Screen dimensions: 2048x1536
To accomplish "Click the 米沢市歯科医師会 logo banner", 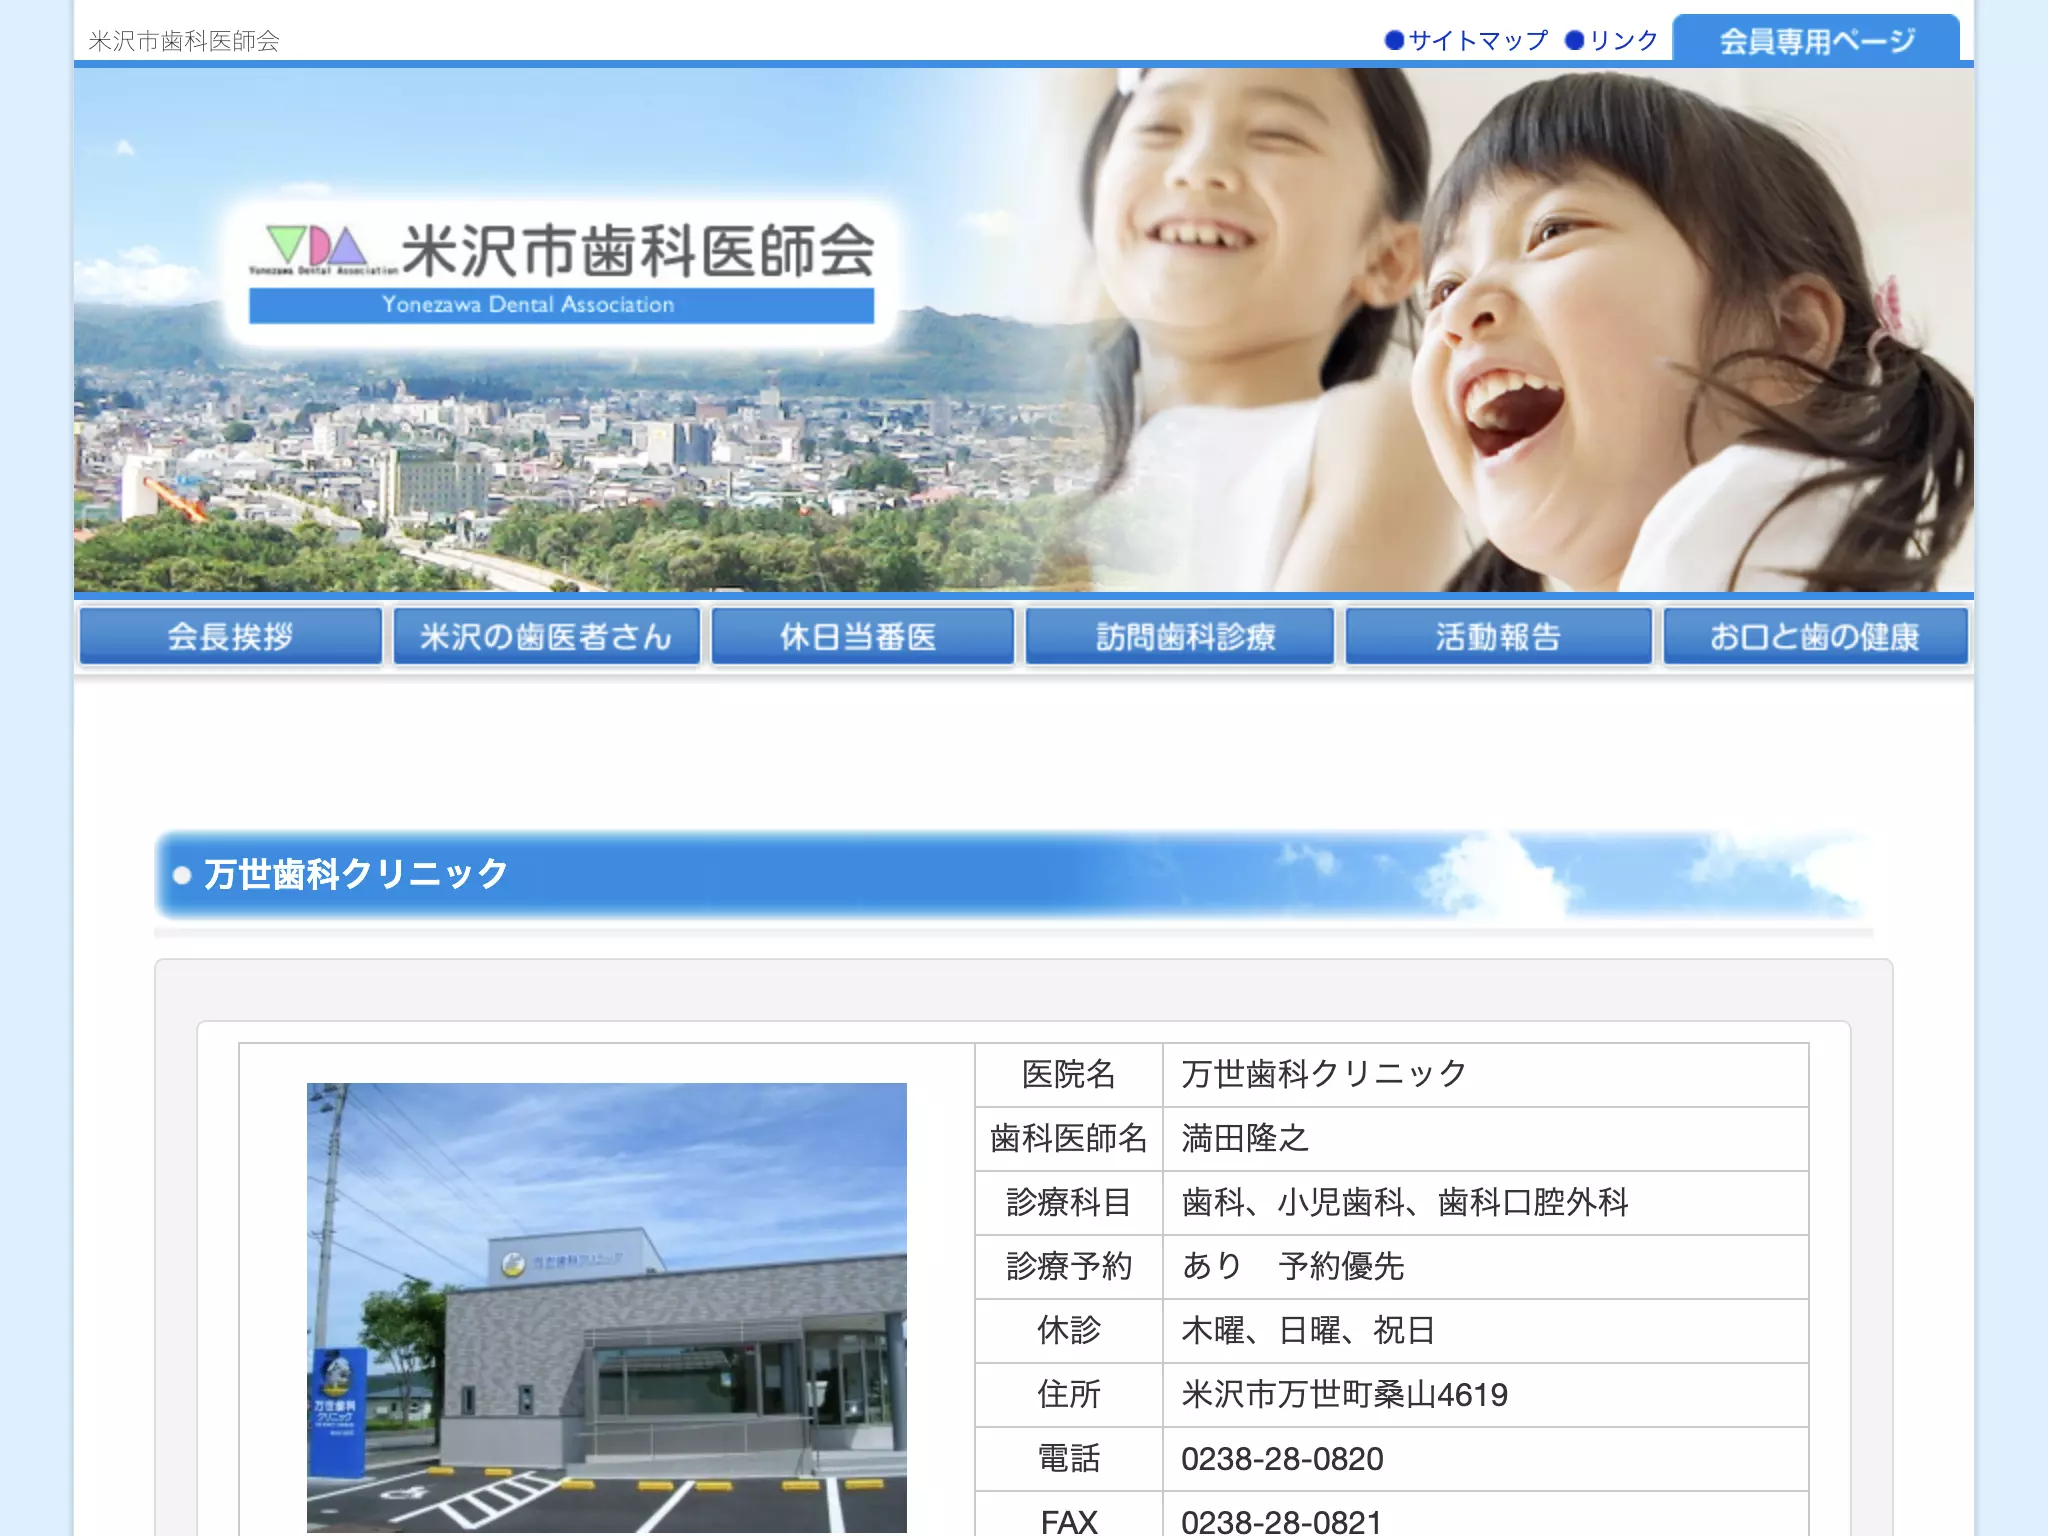I will pos(561,272).
